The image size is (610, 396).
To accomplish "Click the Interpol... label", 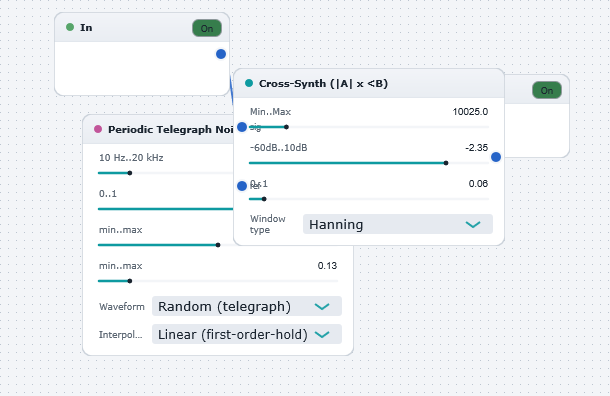I will [121, 335].
